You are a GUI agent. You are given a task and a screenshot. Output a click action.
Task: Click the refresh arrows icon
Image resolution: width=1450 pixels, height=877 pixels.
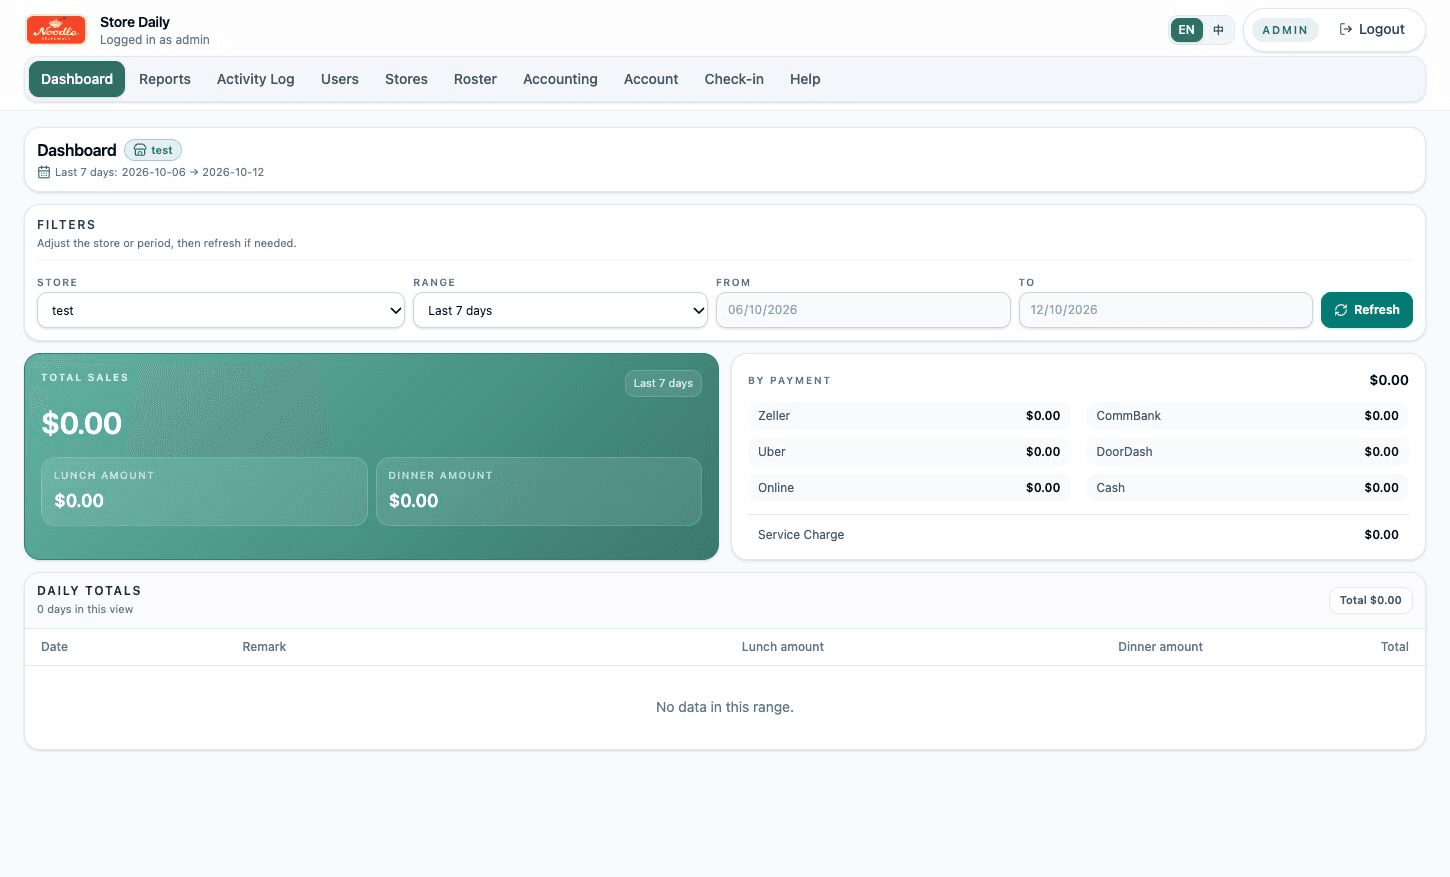tap(1341, 310)
